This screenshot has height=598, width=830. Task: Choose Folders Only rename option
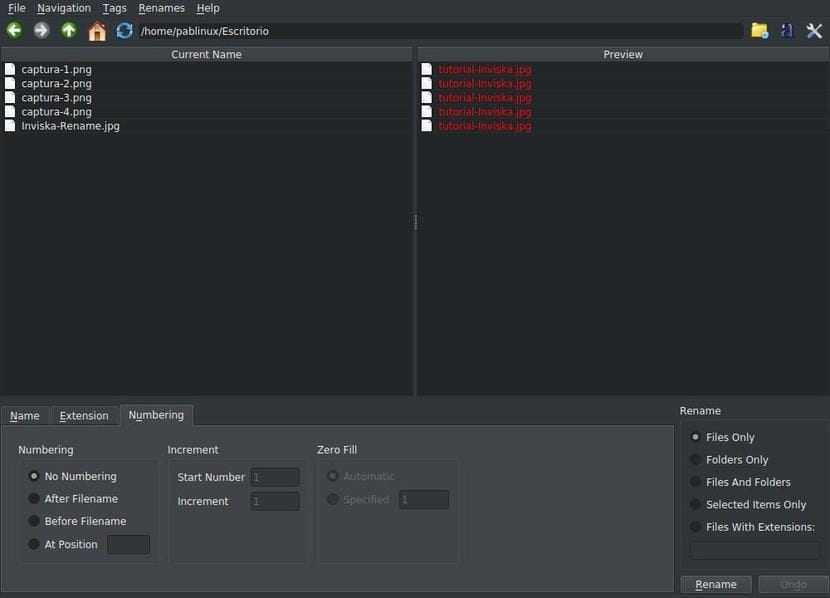[696, 460]
